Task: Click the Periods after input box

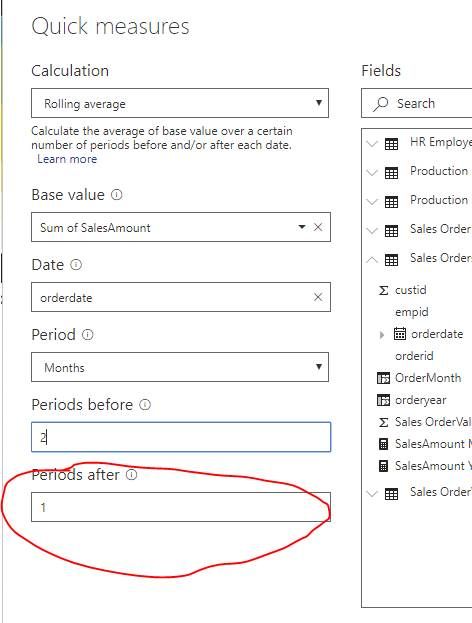Action: pos(181,507)
